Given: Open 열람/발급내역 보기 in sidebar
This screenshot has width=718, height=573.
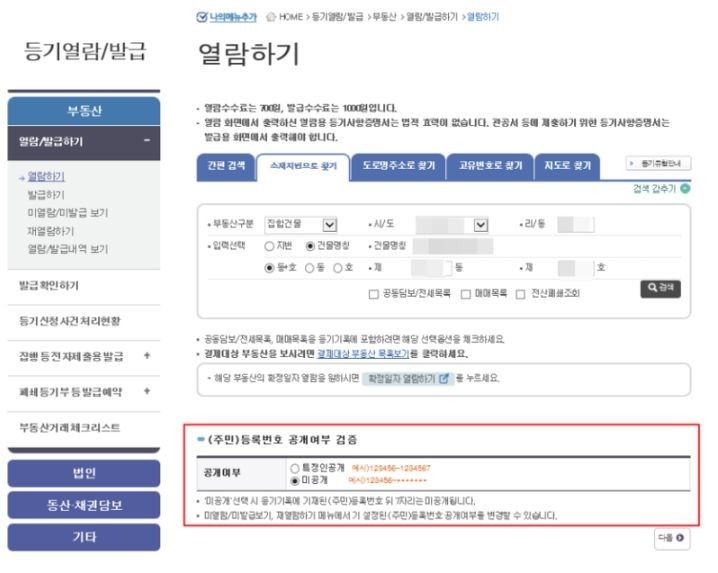Looking at the screenshot, I should 68,249.
